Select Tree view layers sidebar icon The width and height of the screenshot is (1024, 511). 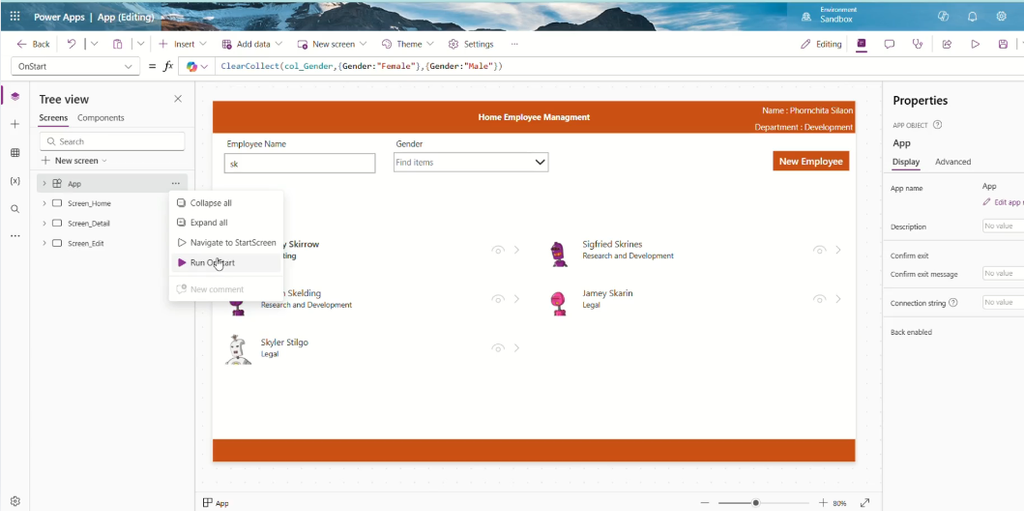(x=15, y=97)
